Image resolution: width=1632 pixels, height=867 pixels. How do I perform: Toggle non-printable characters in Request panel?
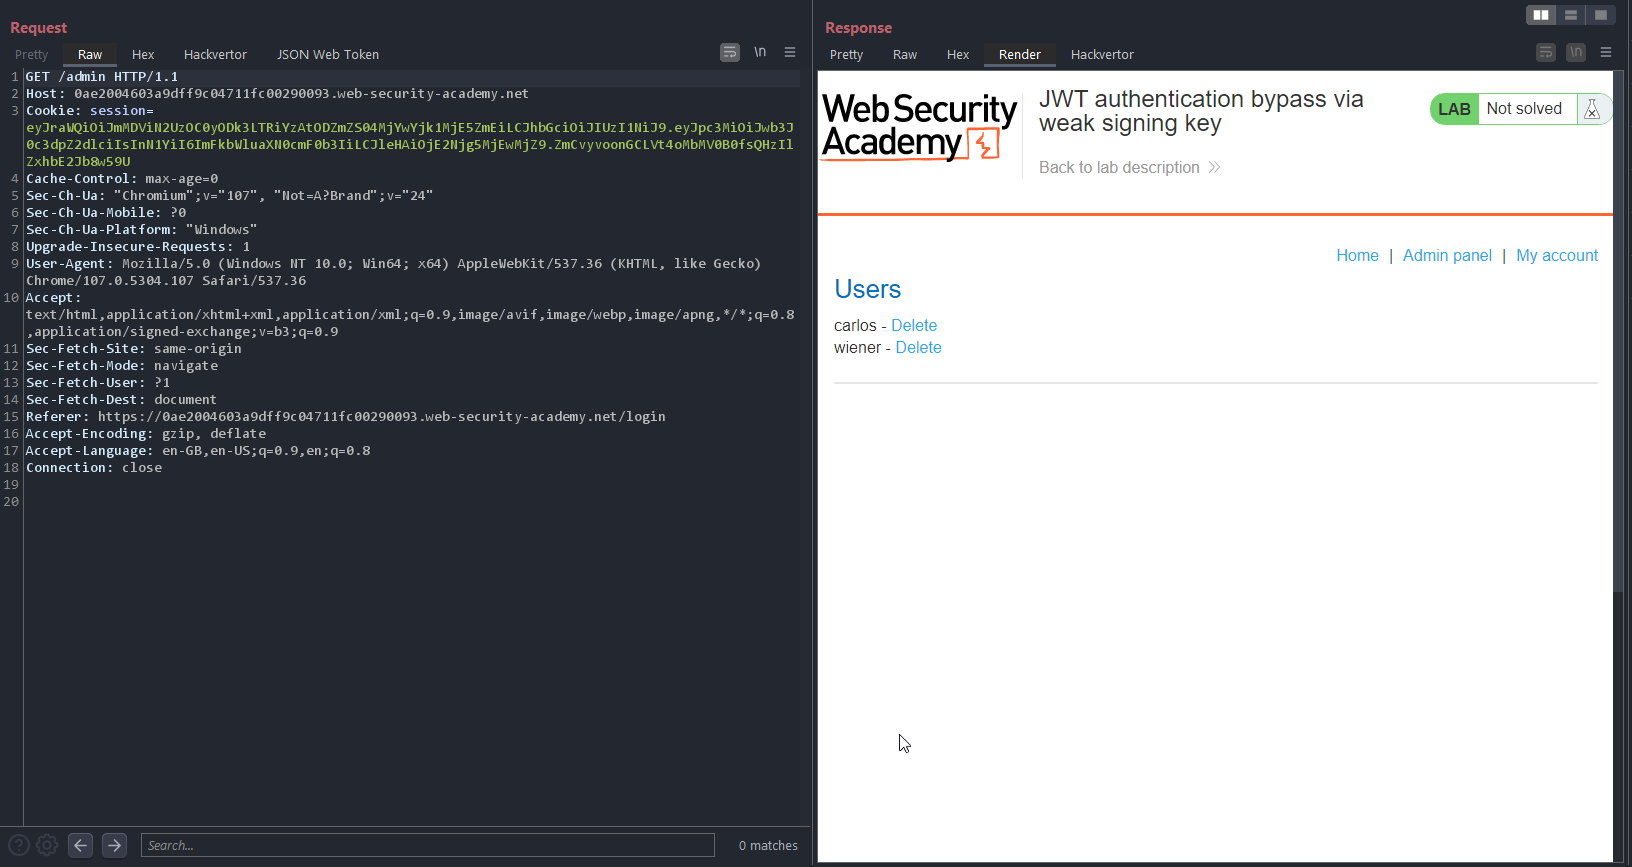pos(760,53)
